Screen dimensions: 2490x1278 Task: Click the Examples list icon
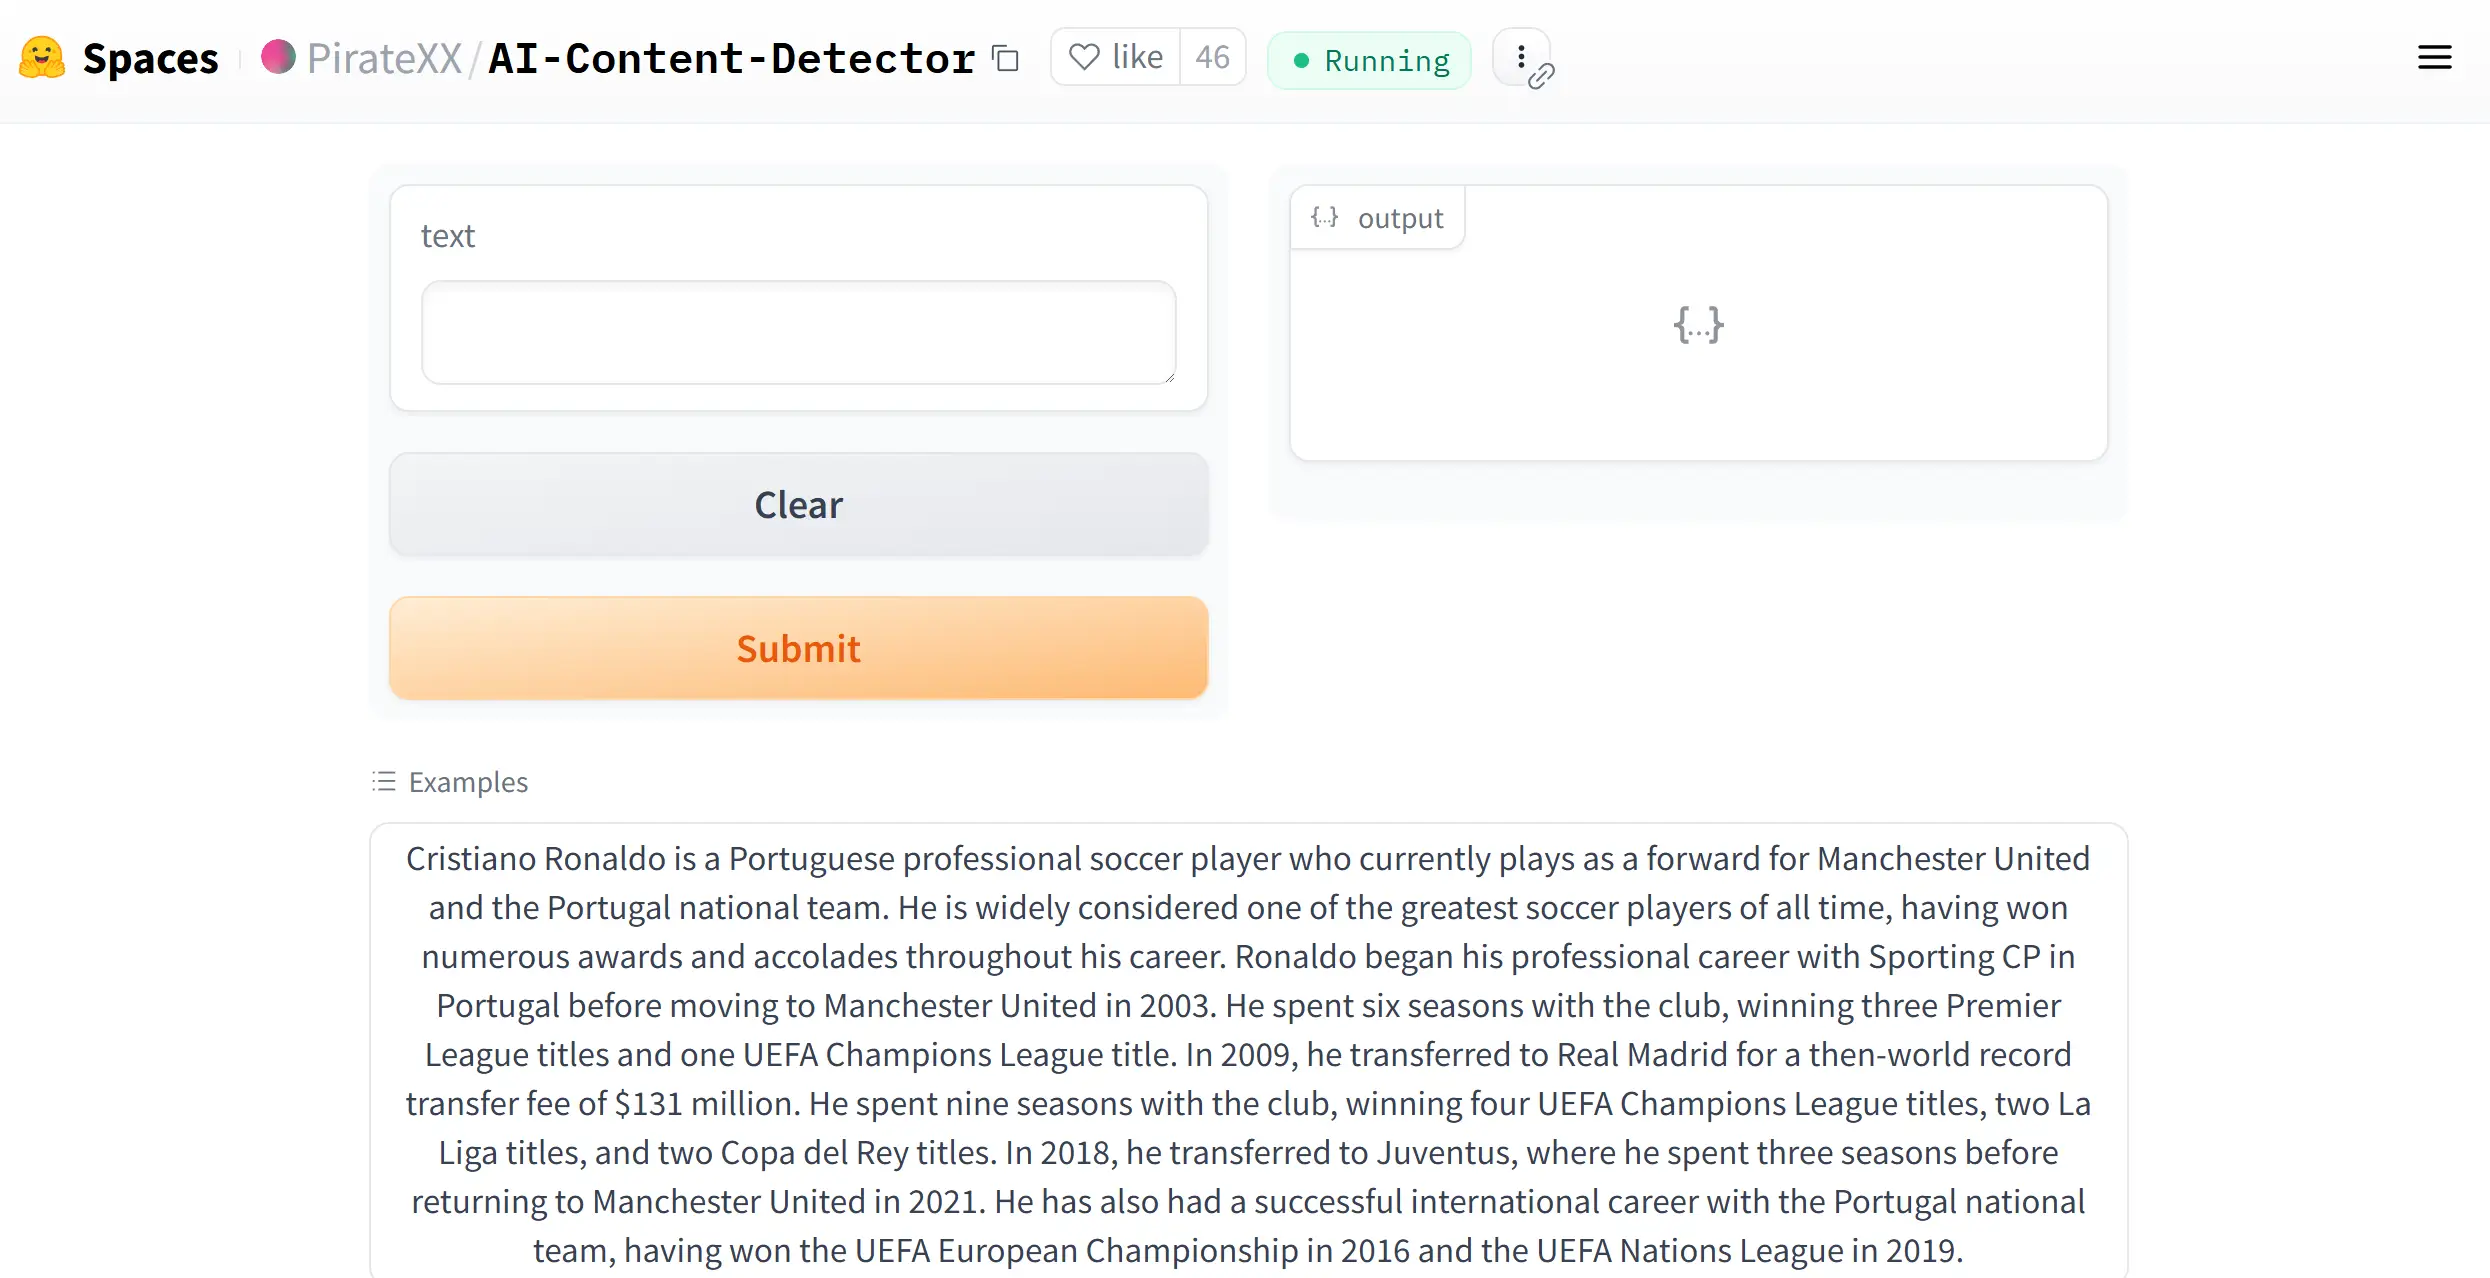coord(384,781)
